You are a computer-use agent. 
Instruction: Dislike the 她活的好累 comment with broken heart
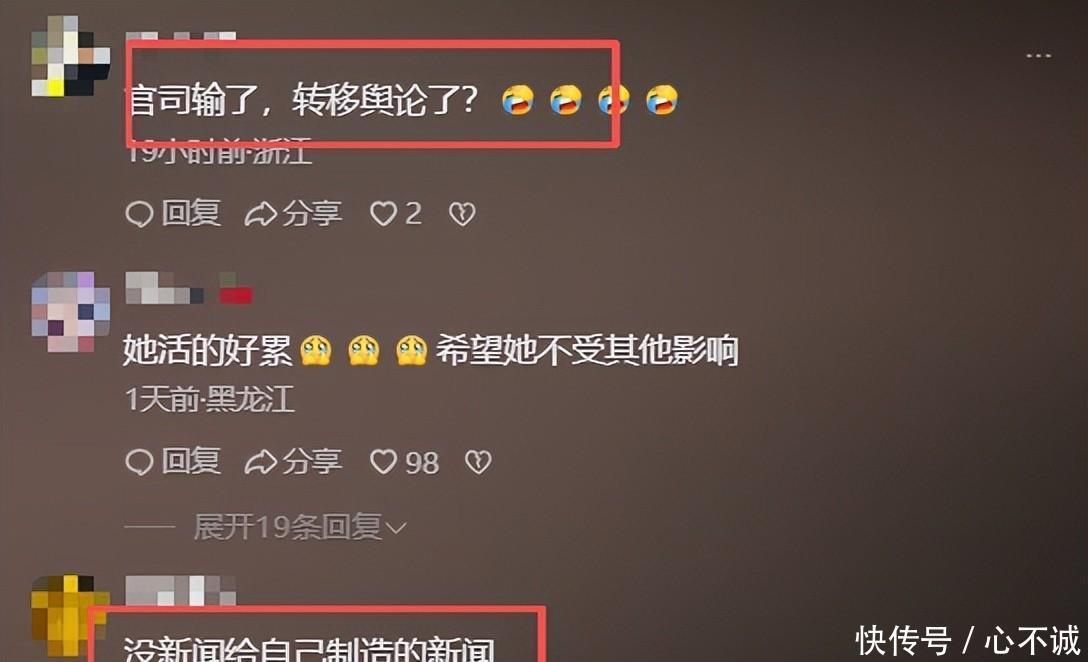point(478,462)
